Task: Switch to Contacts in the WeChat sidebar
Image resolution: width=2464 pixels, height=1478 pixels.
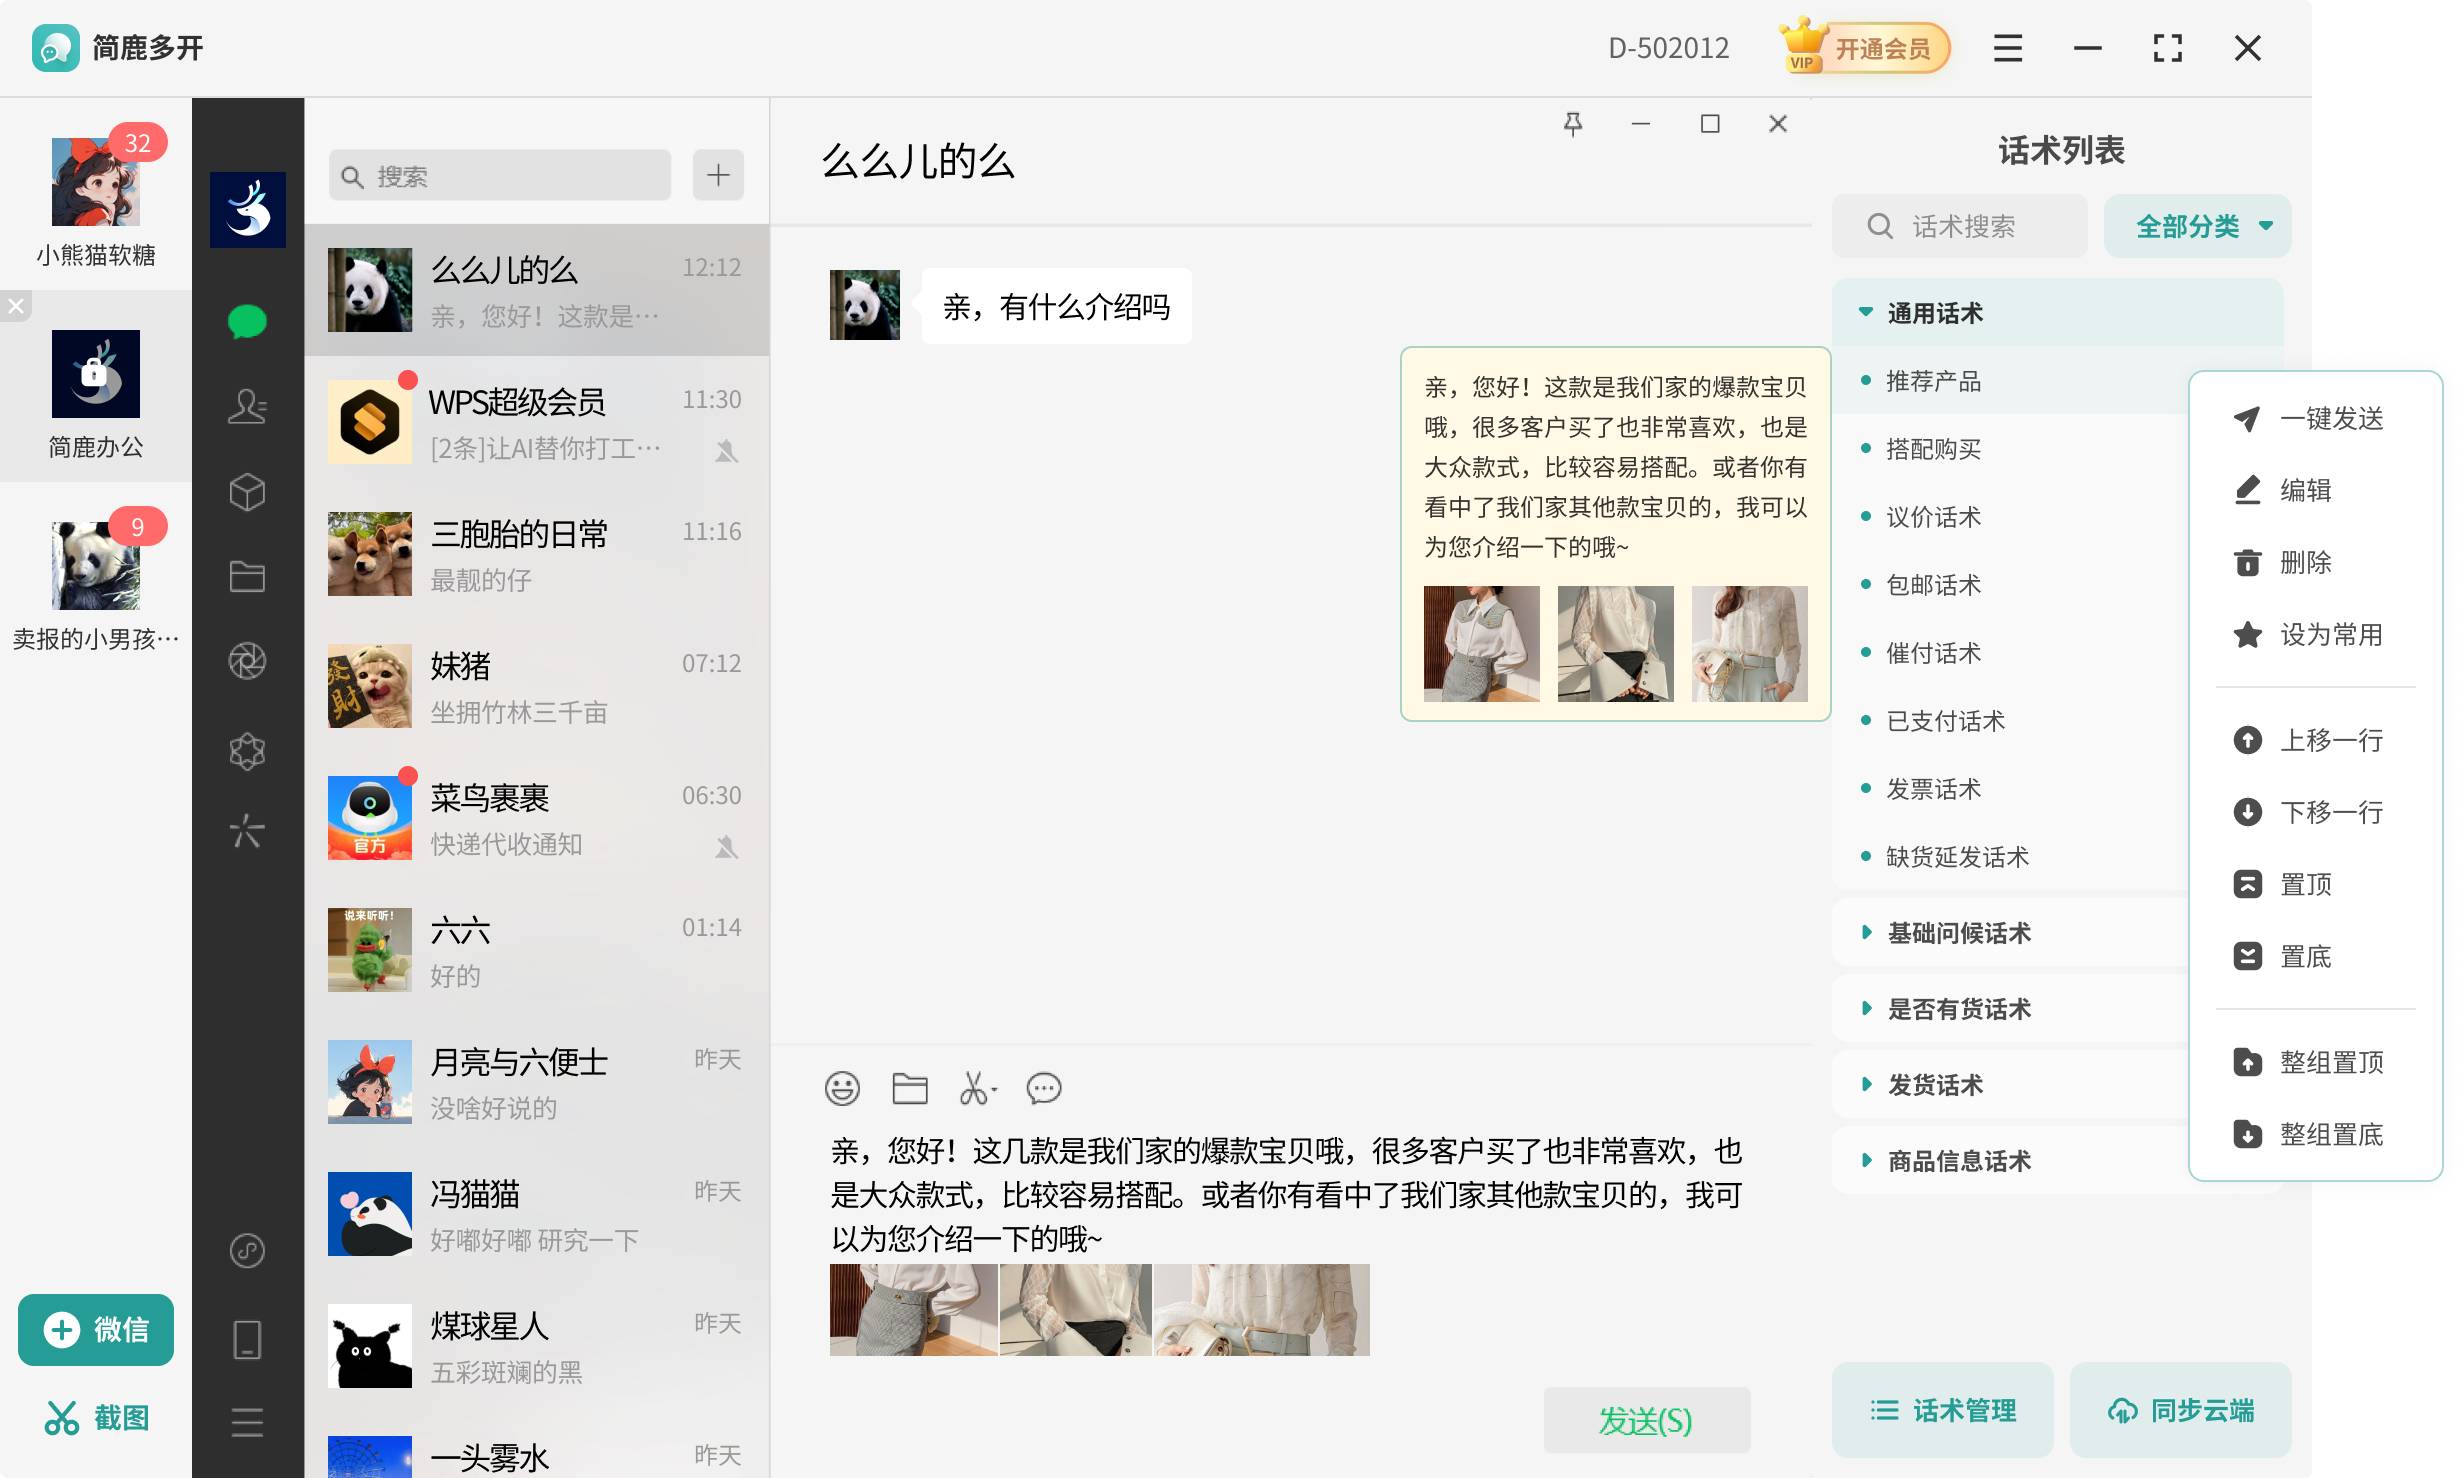Action: 246,405
